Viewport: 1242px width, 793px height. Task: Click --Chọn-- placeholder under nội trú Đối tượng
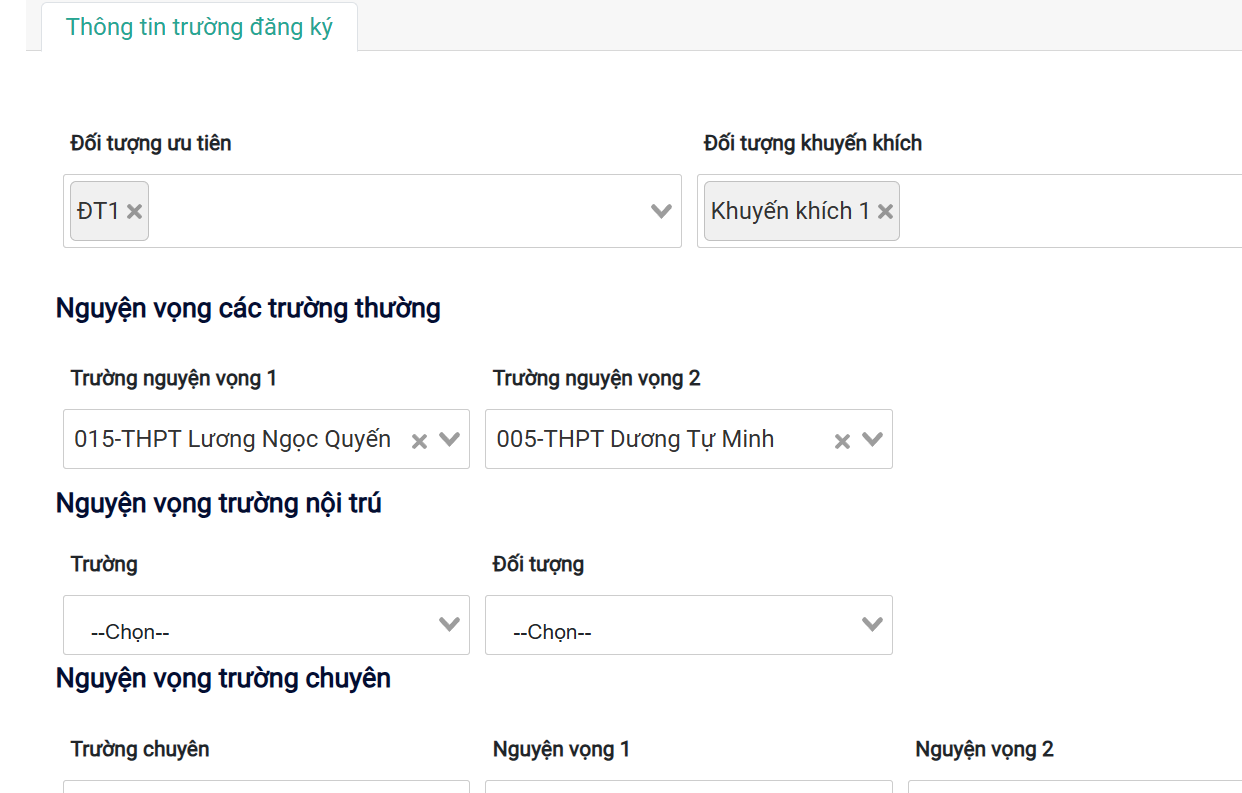pyautogui.click(x=552, y=632)
